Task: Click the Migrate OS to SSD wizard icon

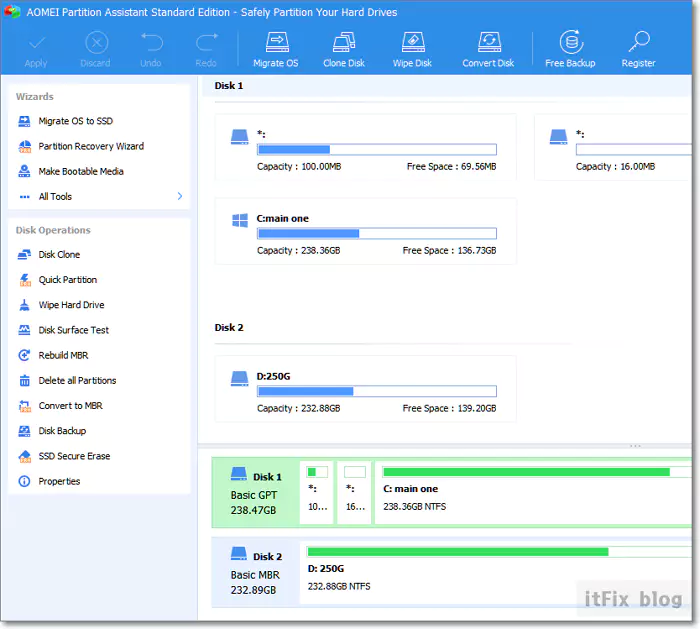Action: coord(24,121)
